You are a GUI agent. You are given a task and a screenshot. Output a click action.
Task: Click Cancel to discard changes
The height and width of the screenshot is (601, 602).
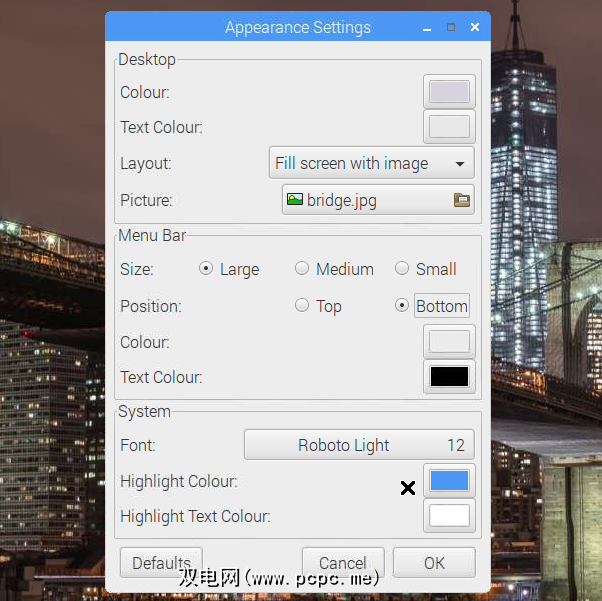343,563
